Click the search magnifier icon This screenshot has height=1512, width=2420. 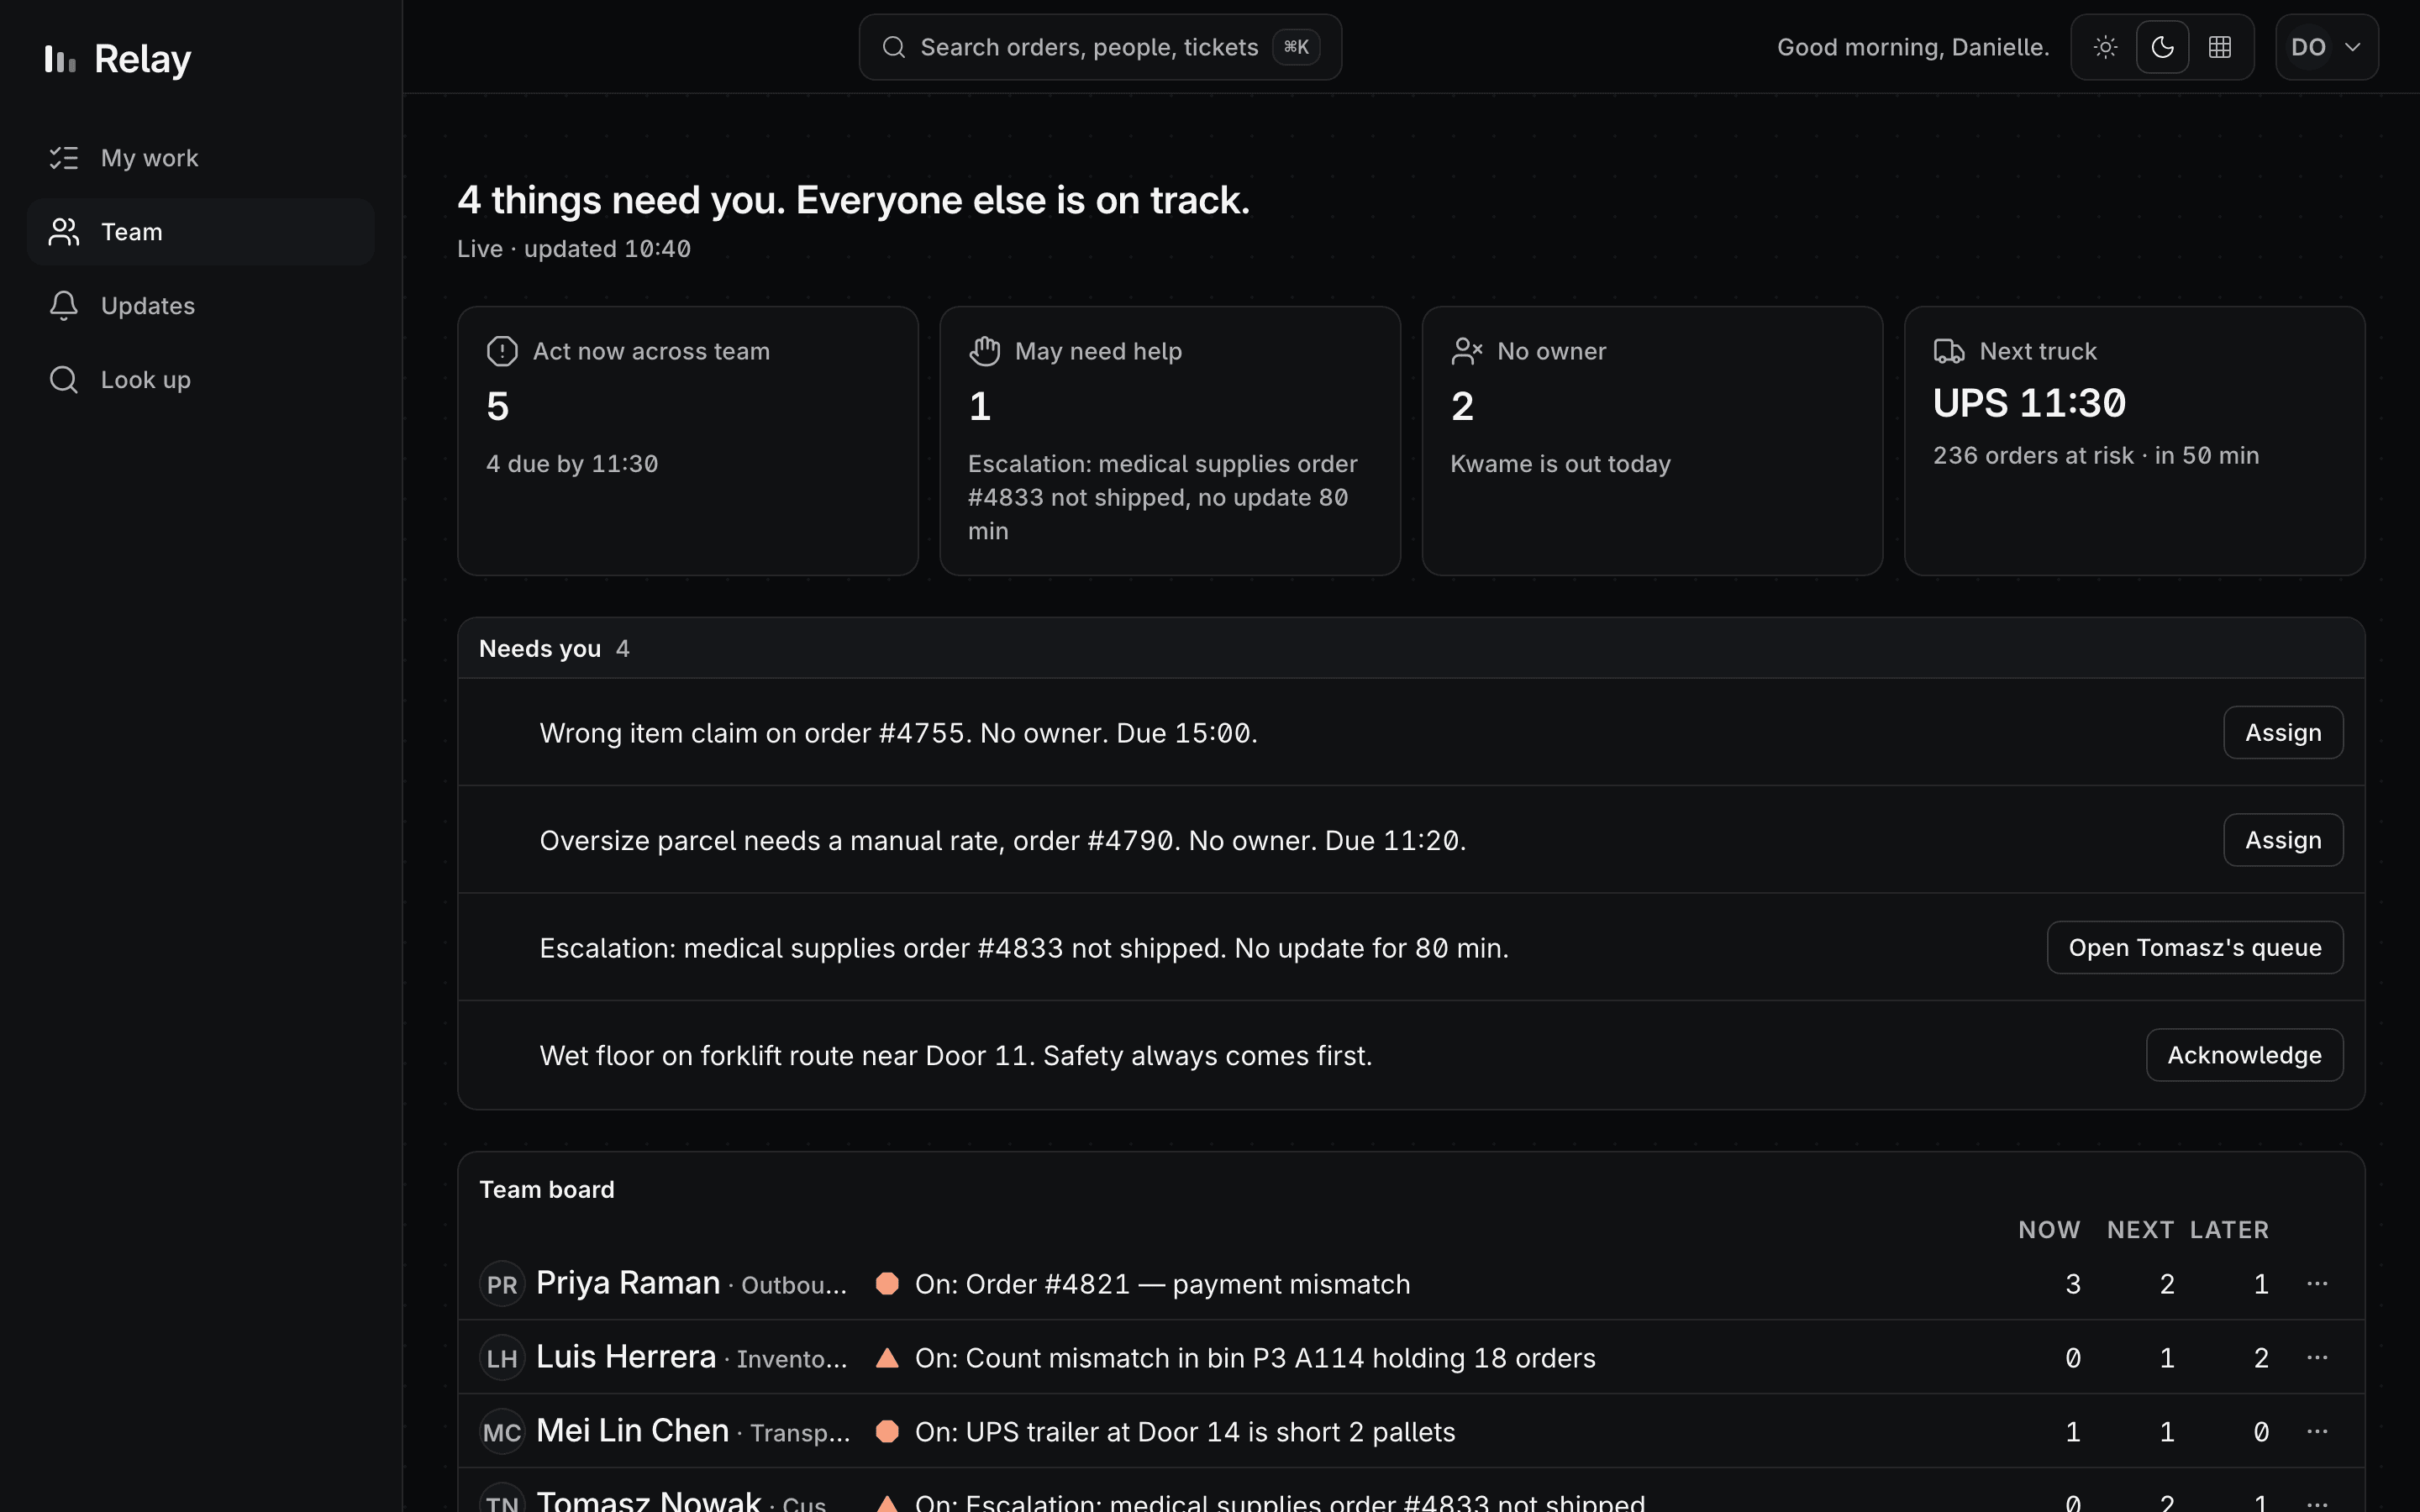point(894,47)
